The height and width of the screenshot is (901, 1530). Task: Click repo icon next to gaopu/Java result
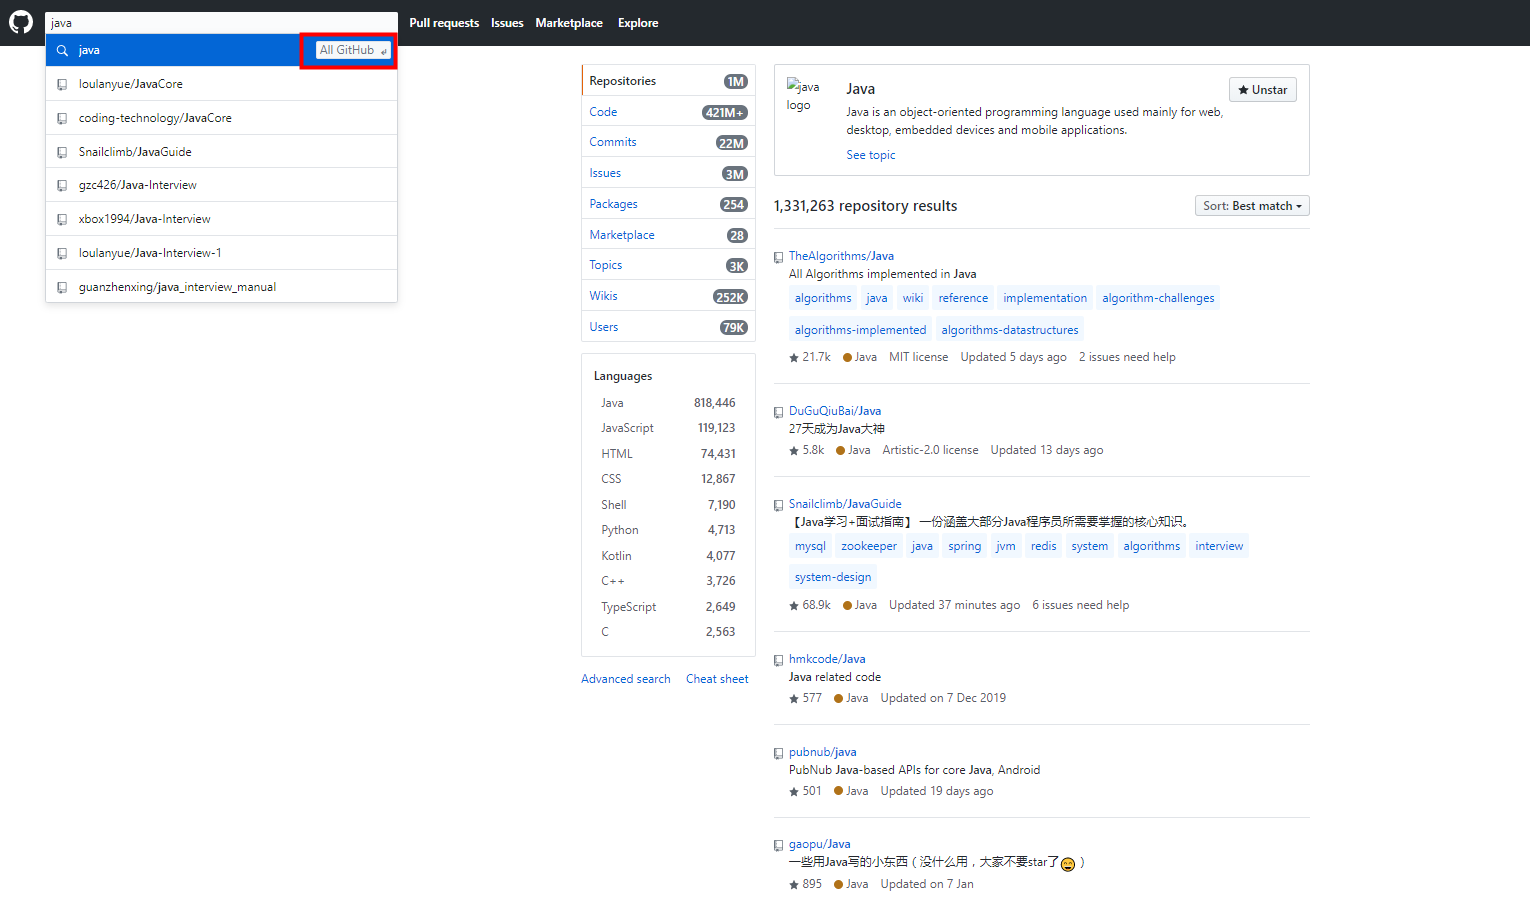point(779,845)
